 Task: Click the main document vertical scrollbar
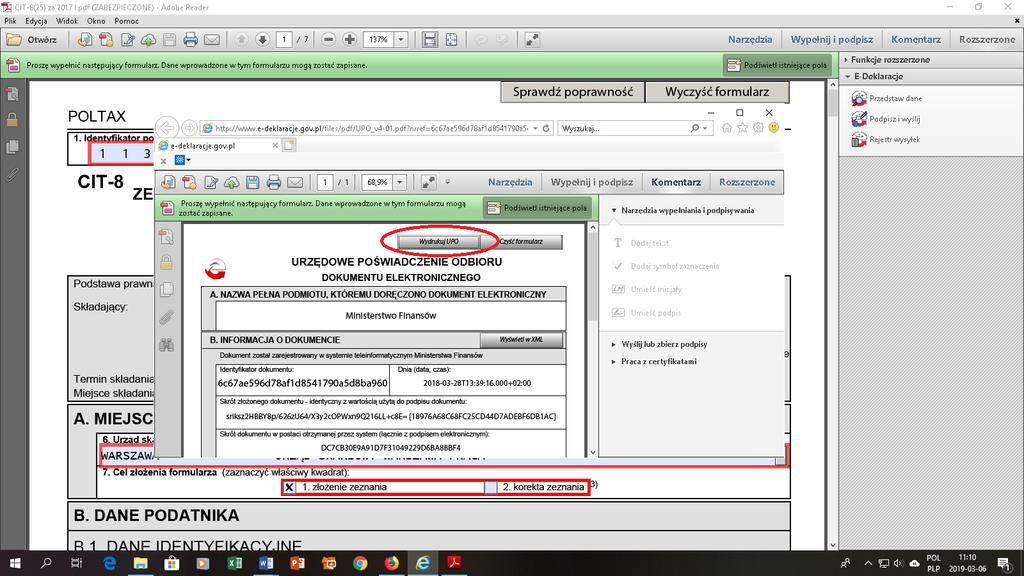[833, 313]
